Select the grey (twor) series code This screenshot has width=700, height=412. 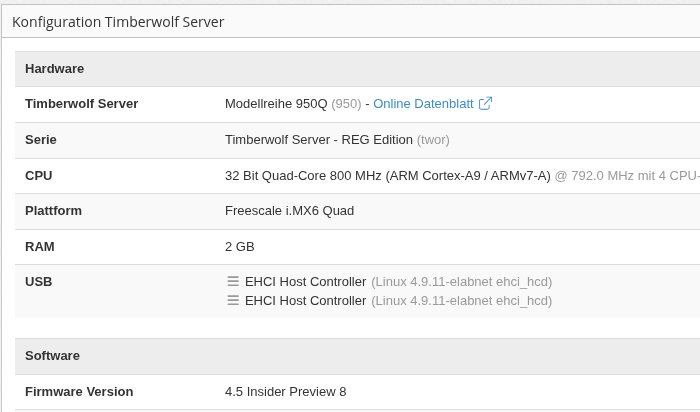[433, 140]
